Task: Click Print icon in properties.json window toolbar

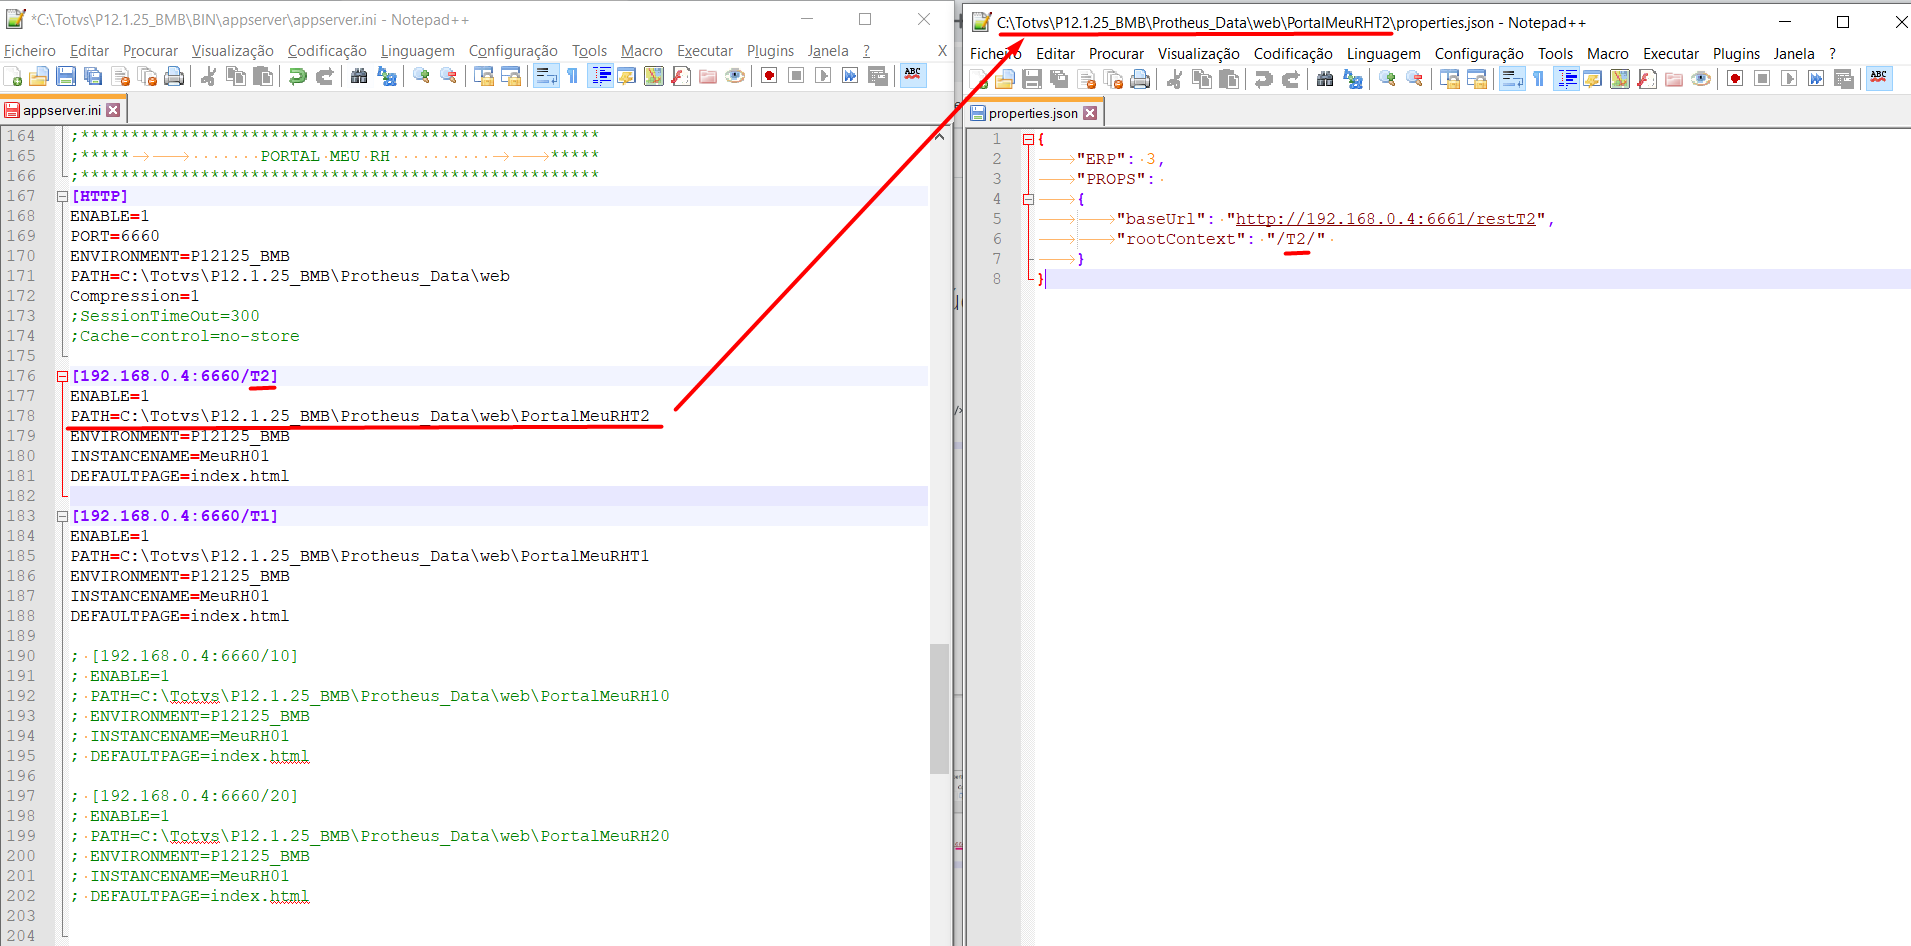Action: 1140,80
